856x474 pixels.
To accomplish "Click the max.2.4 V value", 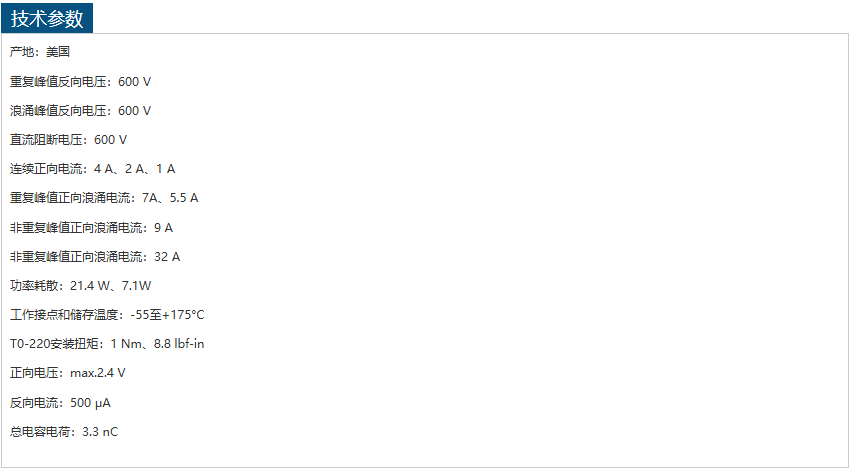I will [x=98, y=373].
